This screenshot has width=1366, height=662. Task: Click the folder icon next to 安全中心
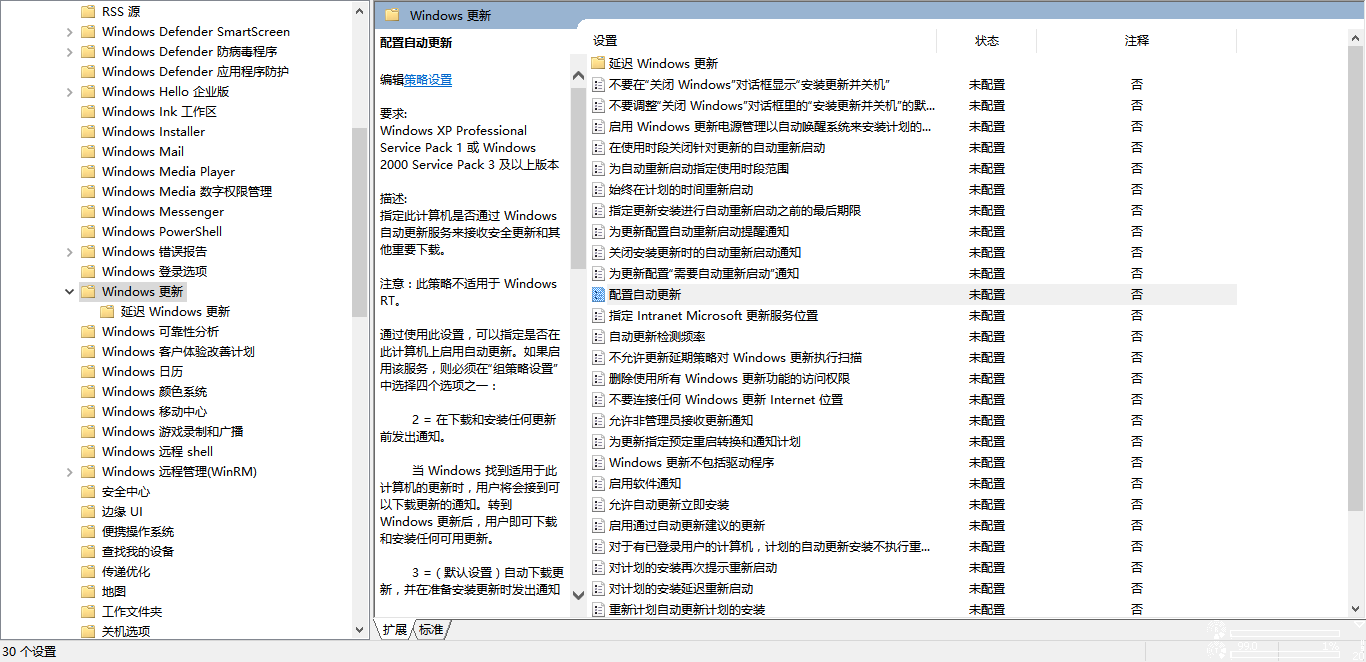point(88,492)
